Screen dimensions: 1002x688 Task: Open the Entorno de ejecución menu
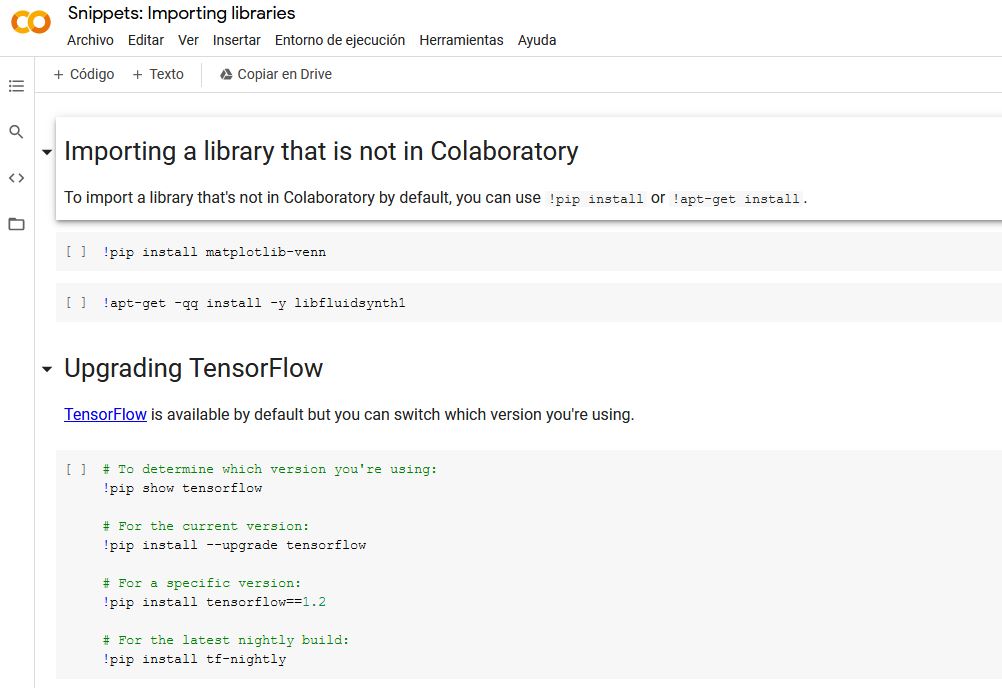340,40
